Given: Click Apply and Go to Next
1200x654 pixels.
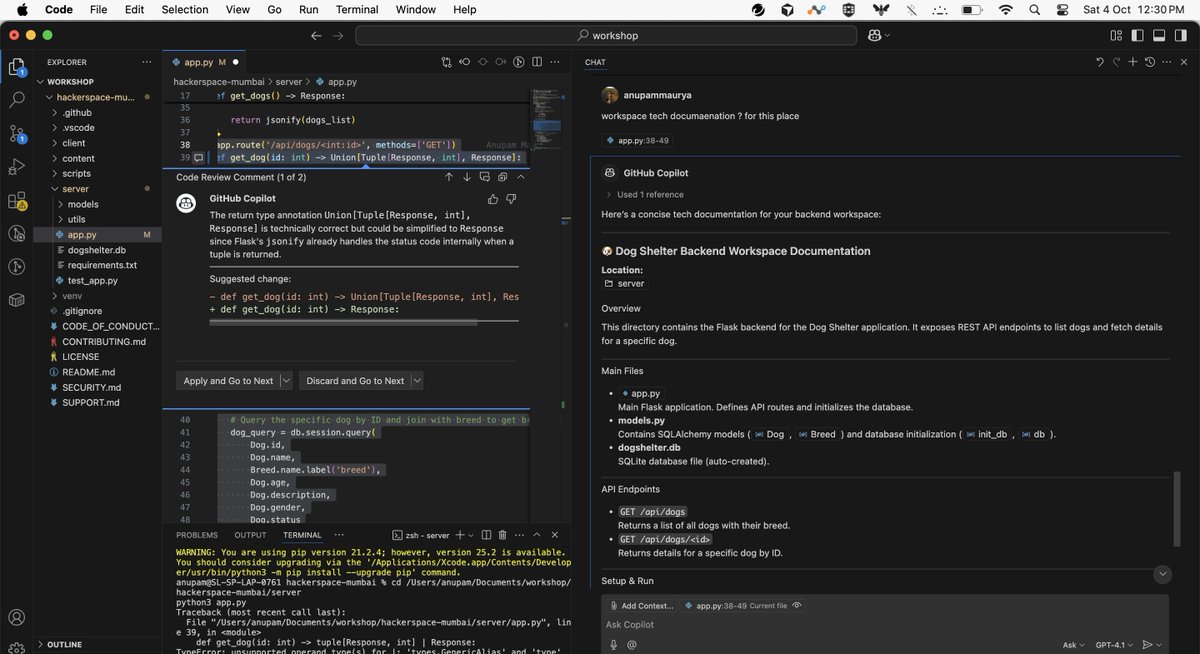Looking at the screenshot, I should click(x=228, y=381).
